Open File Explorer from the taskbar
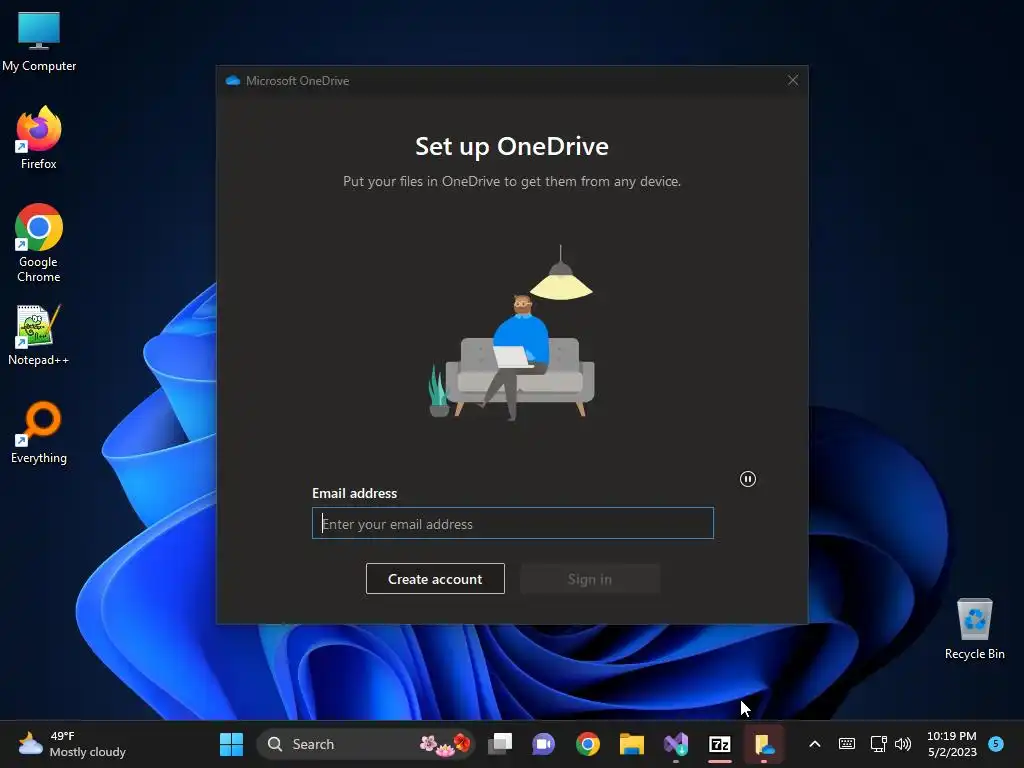This screenshot has width=1024, height=768. 632,744
